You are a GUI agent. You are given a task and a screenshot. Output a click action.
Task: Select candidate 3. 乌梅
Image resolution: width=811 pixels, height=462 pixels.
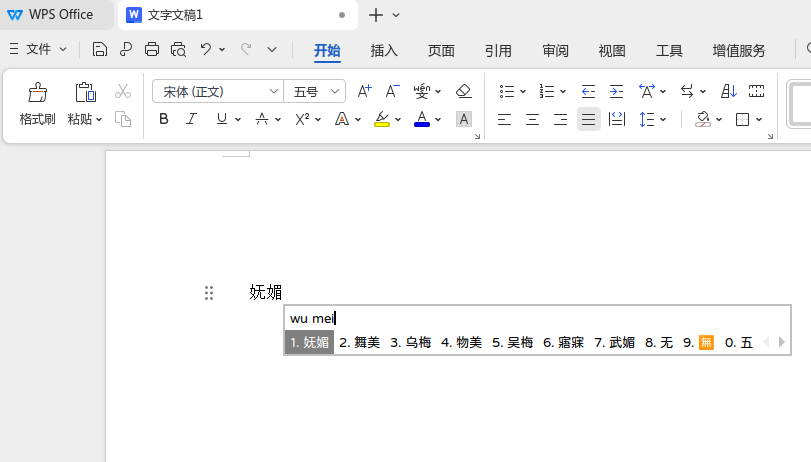coord(411,342)
